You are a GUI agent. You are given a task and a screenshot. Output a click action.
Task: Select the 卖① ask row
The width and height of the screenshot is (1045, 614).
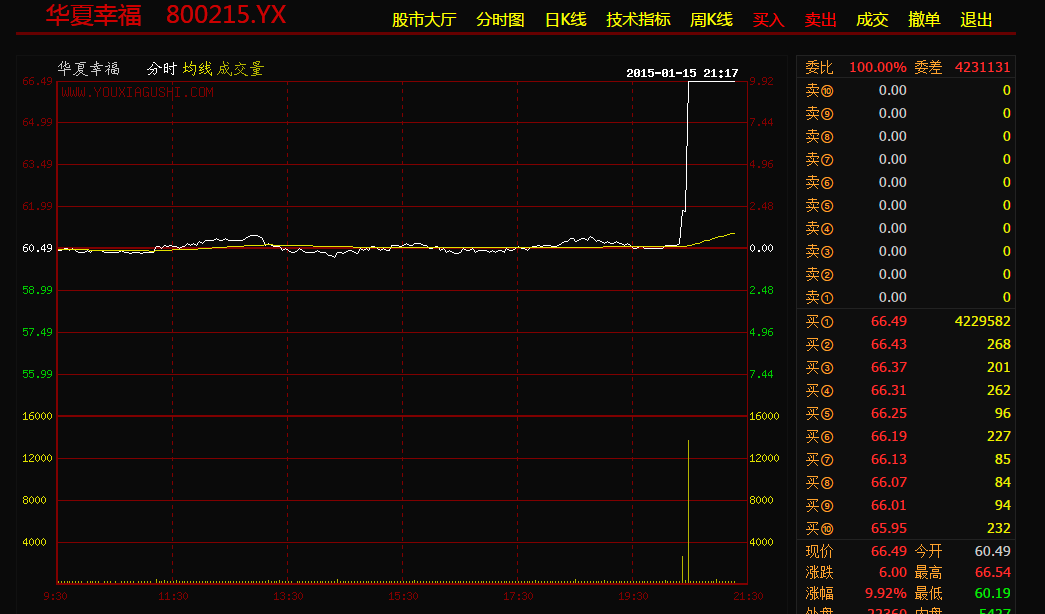[x=906, y=297]
